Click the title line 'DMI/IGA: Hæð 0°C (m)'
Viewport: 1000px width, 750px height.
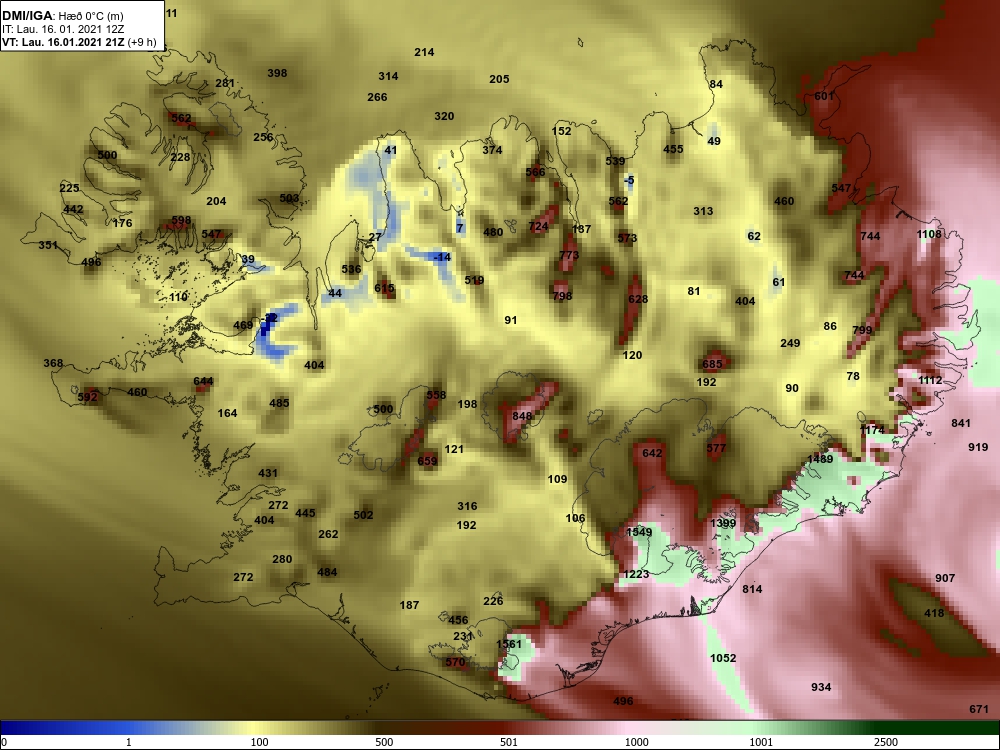click(62, 16)
